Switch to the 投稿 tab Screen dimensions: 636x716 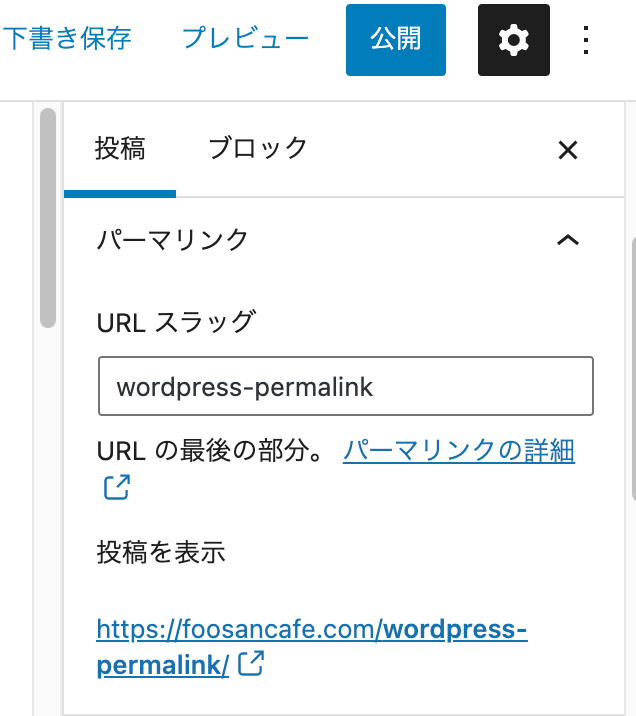tap(120, 150)
